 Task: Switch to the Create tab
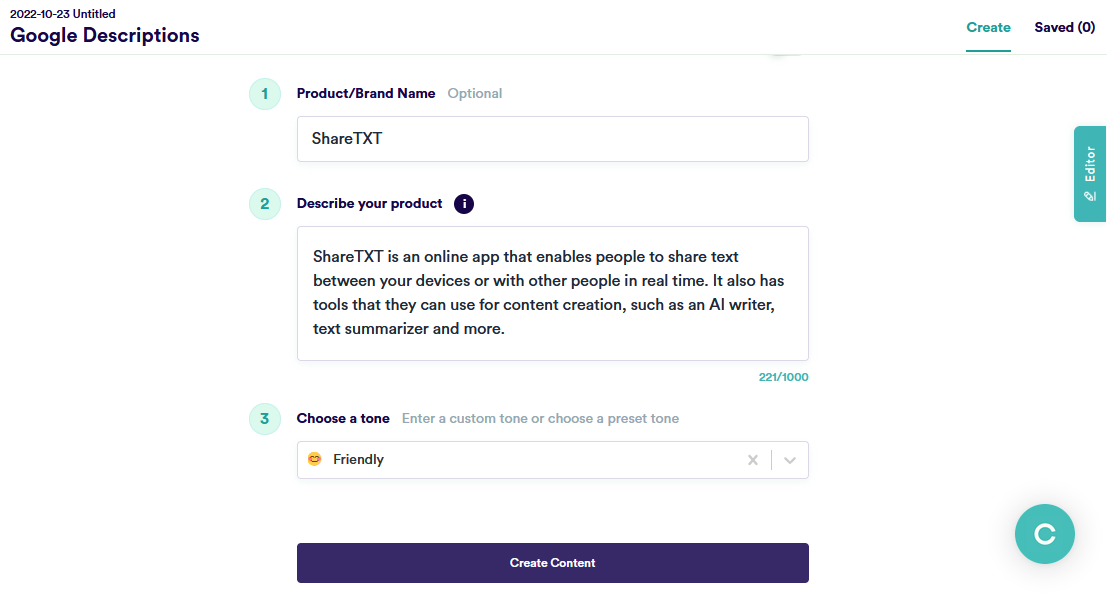(x=988, y=28)
